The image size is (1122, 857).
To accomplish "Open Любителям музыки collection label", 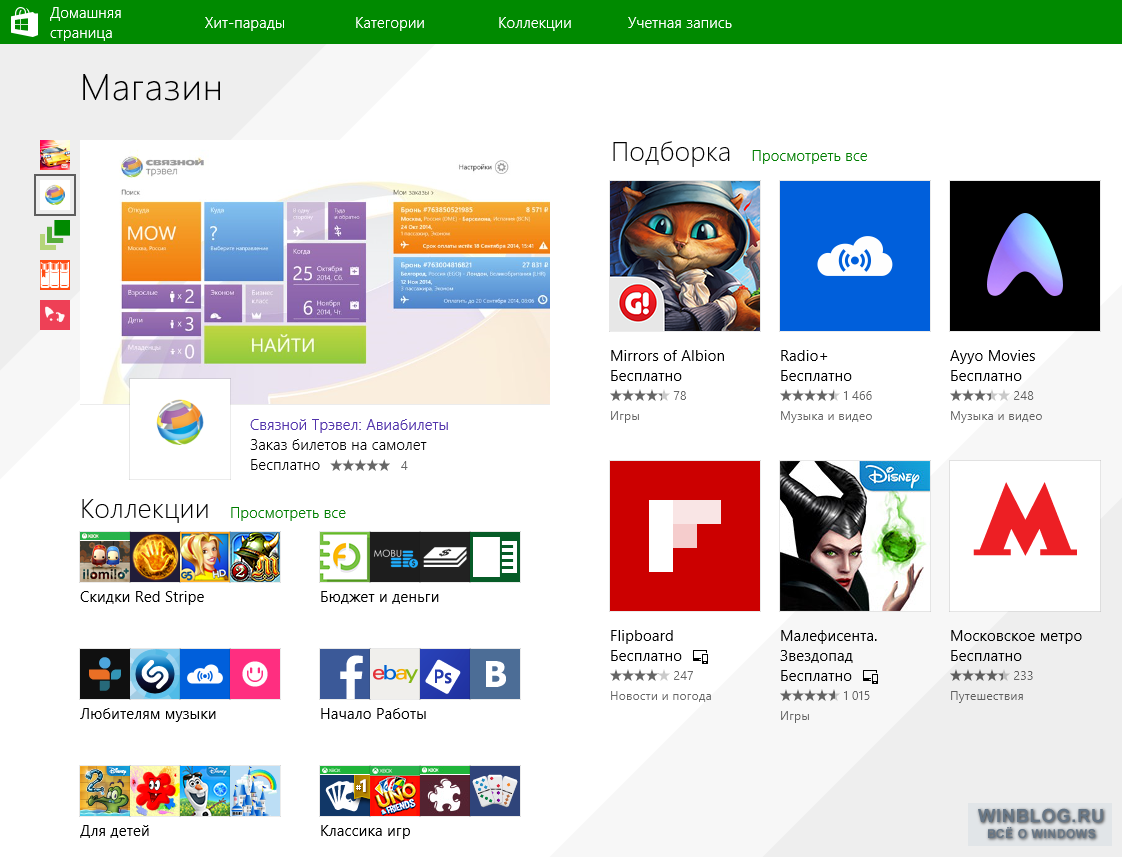I will click(148, 714).
